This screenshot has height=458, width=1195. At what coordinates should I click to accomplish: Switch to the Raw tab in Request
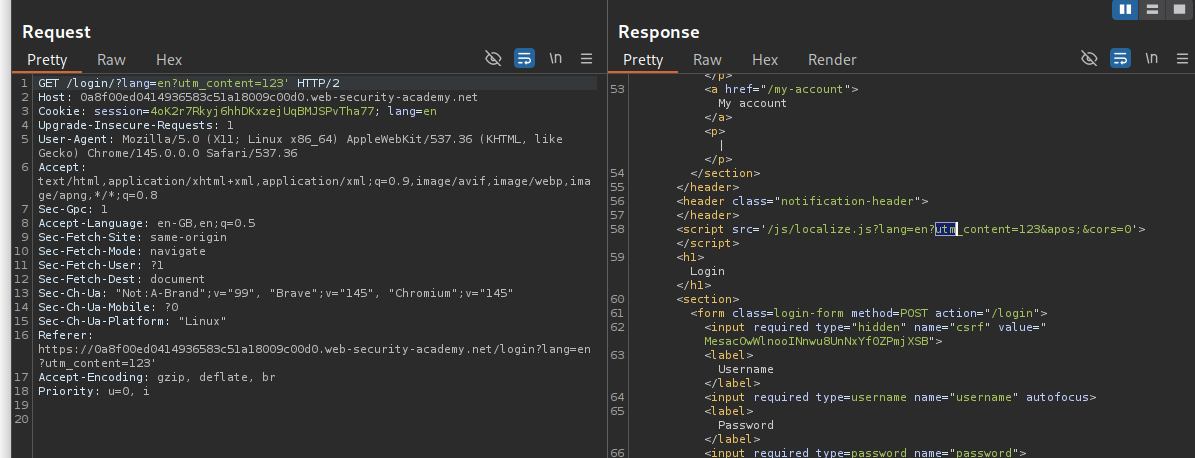point(111,60)
